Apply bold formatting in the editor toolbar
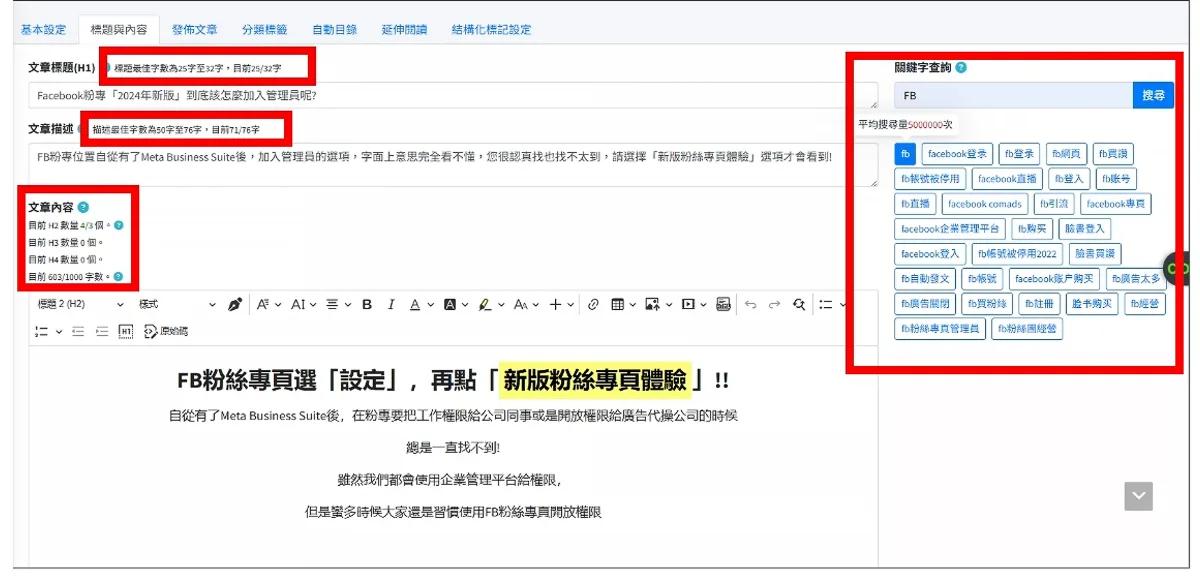Screen dimensions: 1200x584 pyautogui.click(x=367, y=305)
